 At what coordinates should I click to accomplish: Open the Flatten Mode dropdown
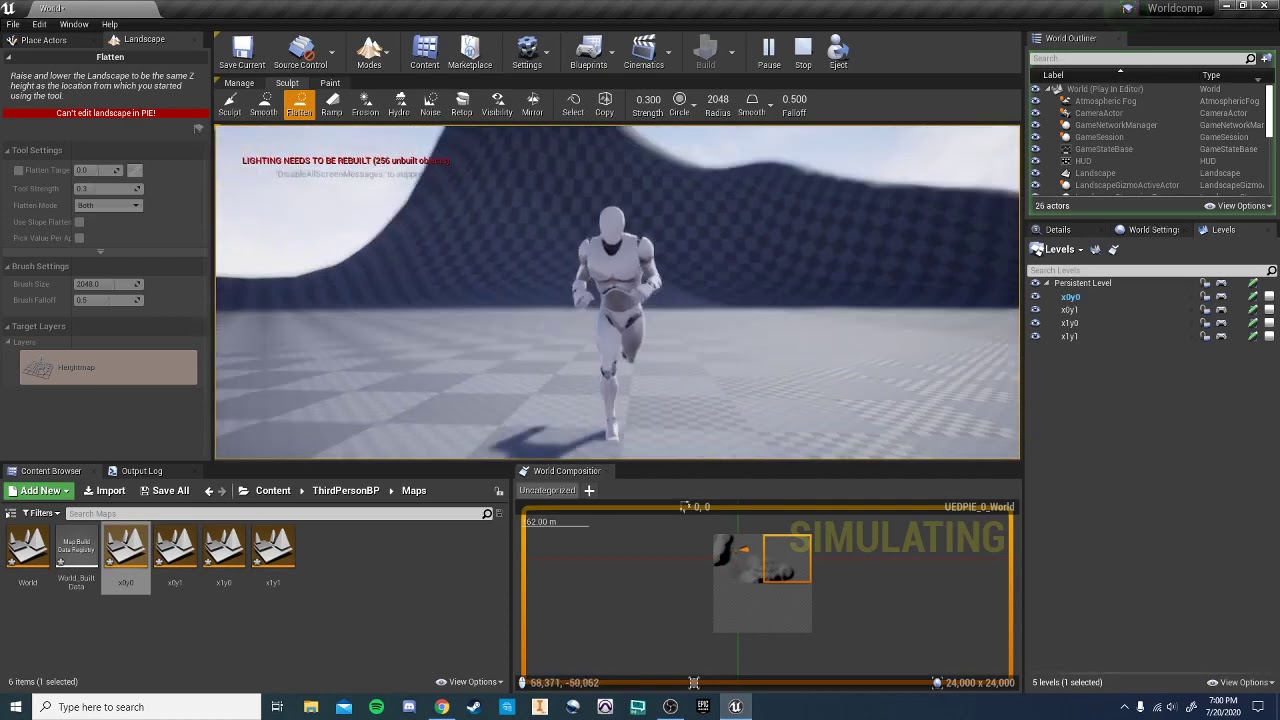(x=108, y=206)
